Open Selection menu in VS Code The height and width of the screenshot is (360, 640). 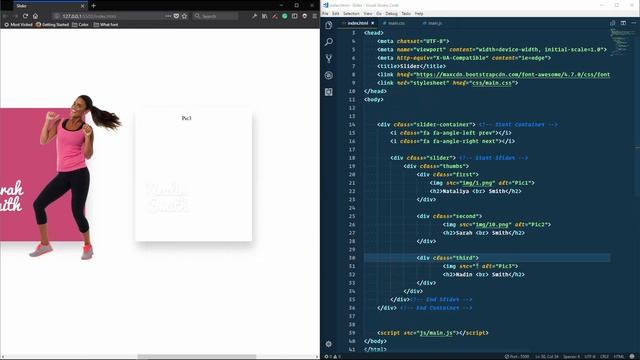pyautogui.click(x=351, y=13)
